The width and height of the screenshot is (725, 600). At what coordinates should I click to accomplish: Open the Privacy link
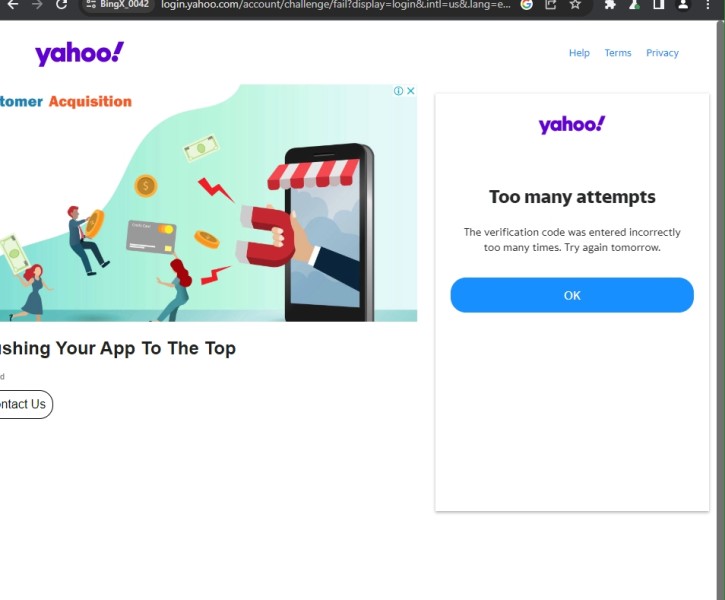point(662,53)
